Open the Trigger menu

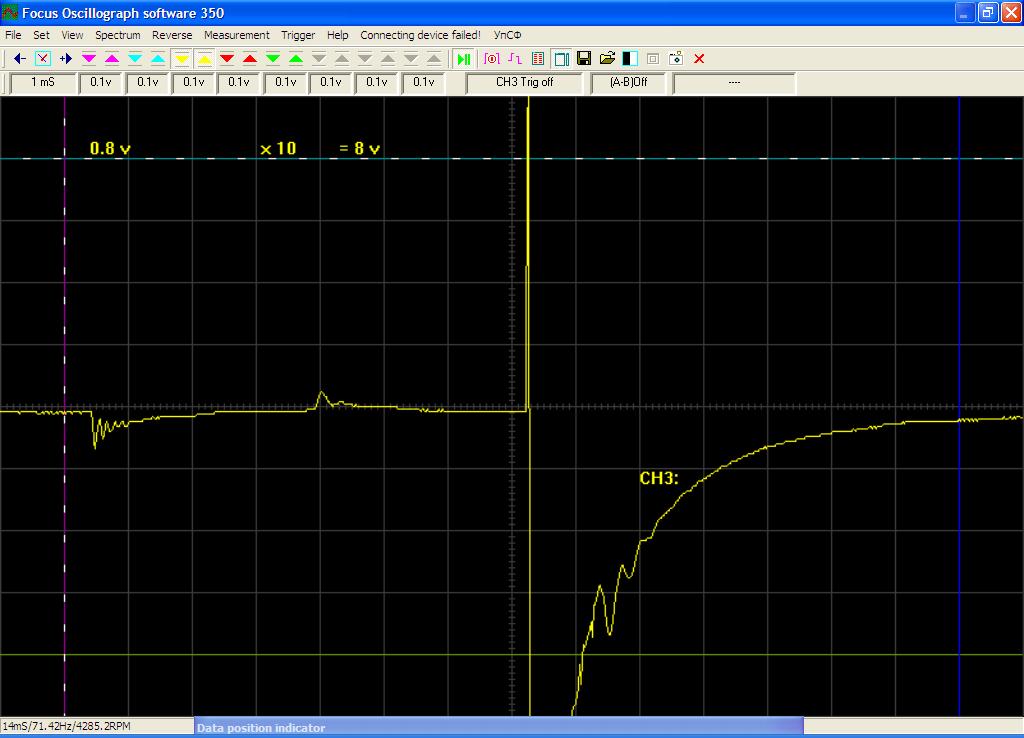click(298, 35)
